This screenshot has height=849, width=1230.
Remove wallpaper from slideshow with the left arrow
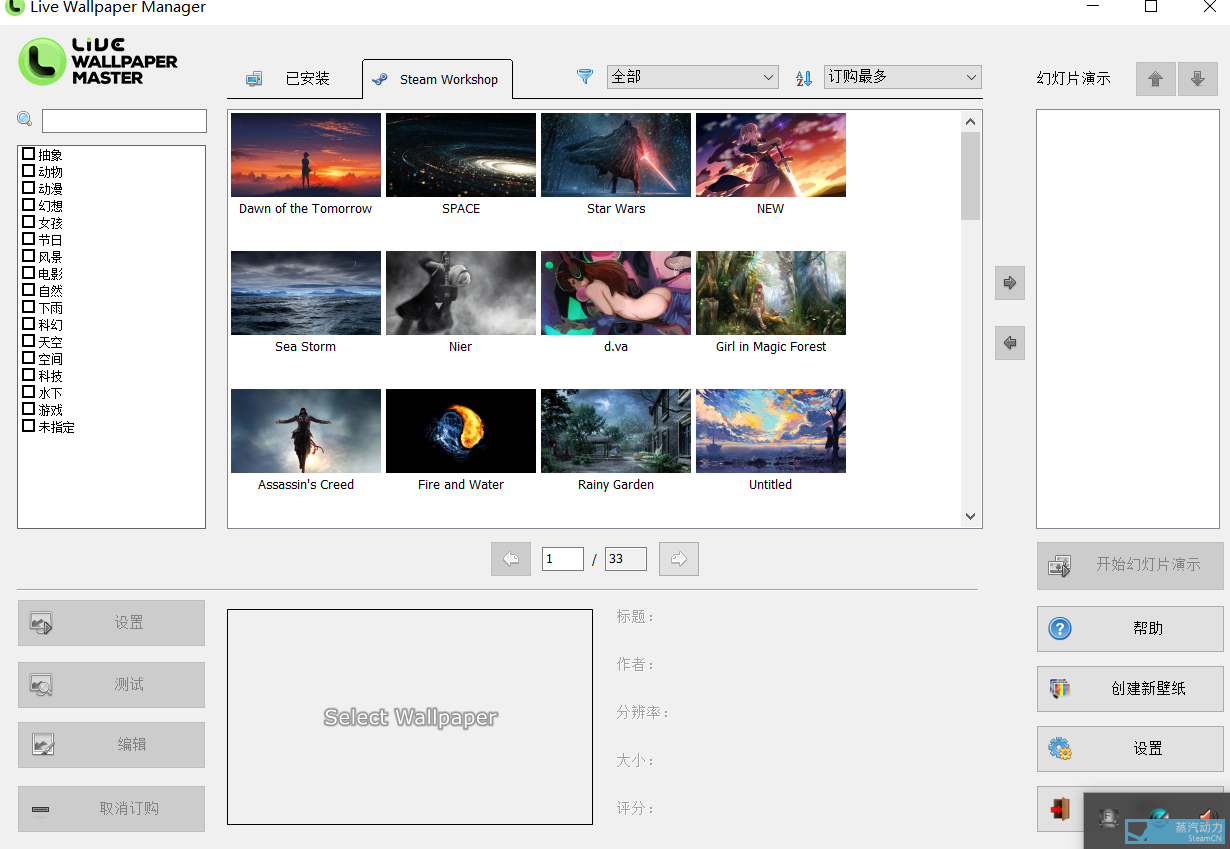click(1010, 343)
